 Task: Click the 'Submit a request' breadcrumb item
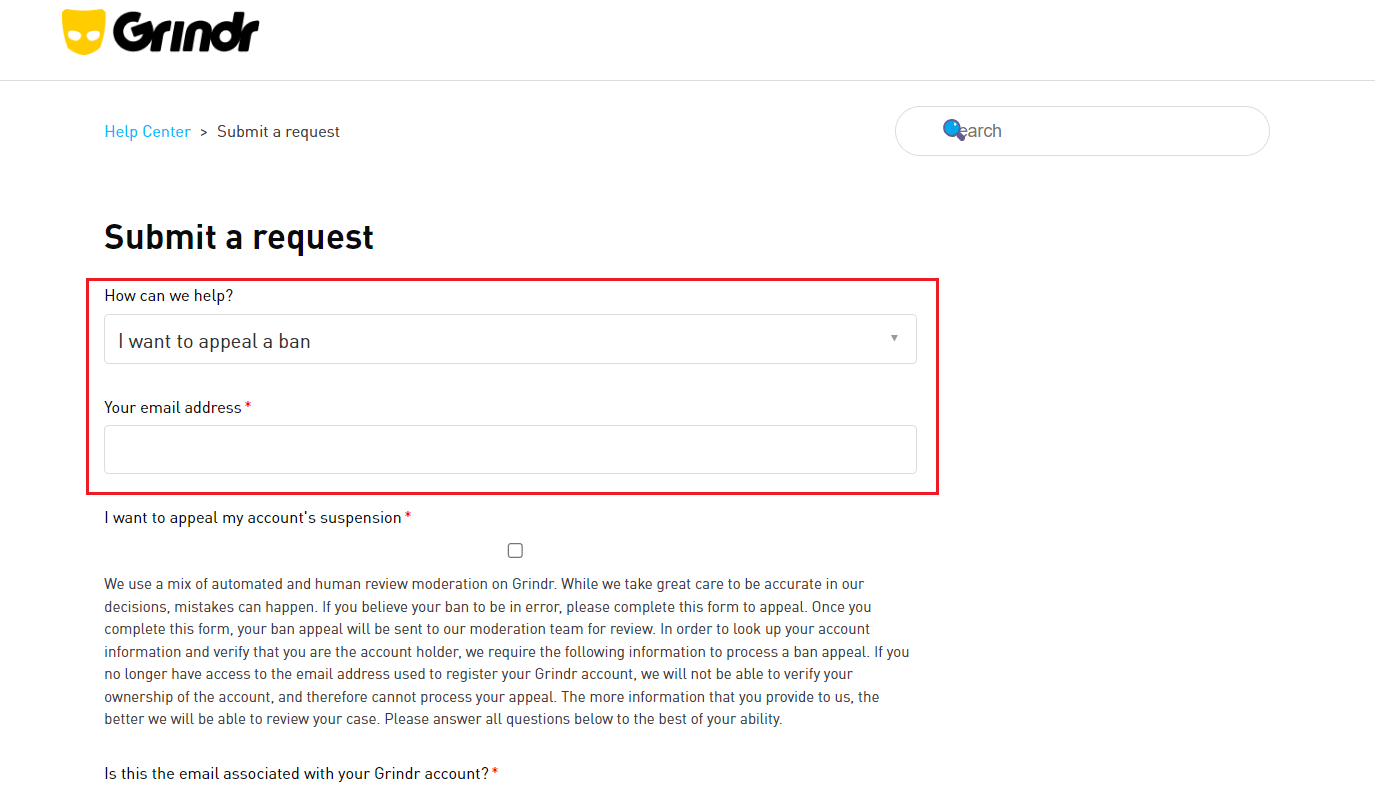[278, 132]
